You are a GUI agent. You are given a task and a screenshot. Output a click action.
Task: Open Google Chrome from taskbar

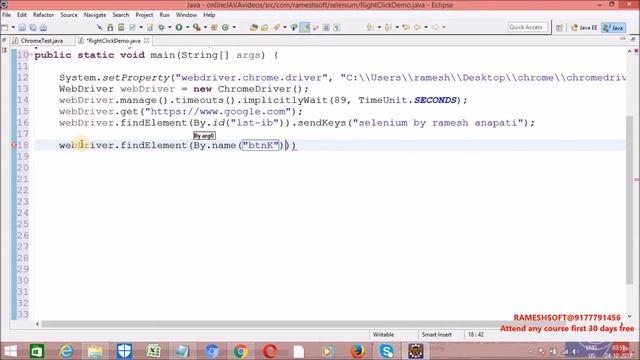[x=240, y=351]
